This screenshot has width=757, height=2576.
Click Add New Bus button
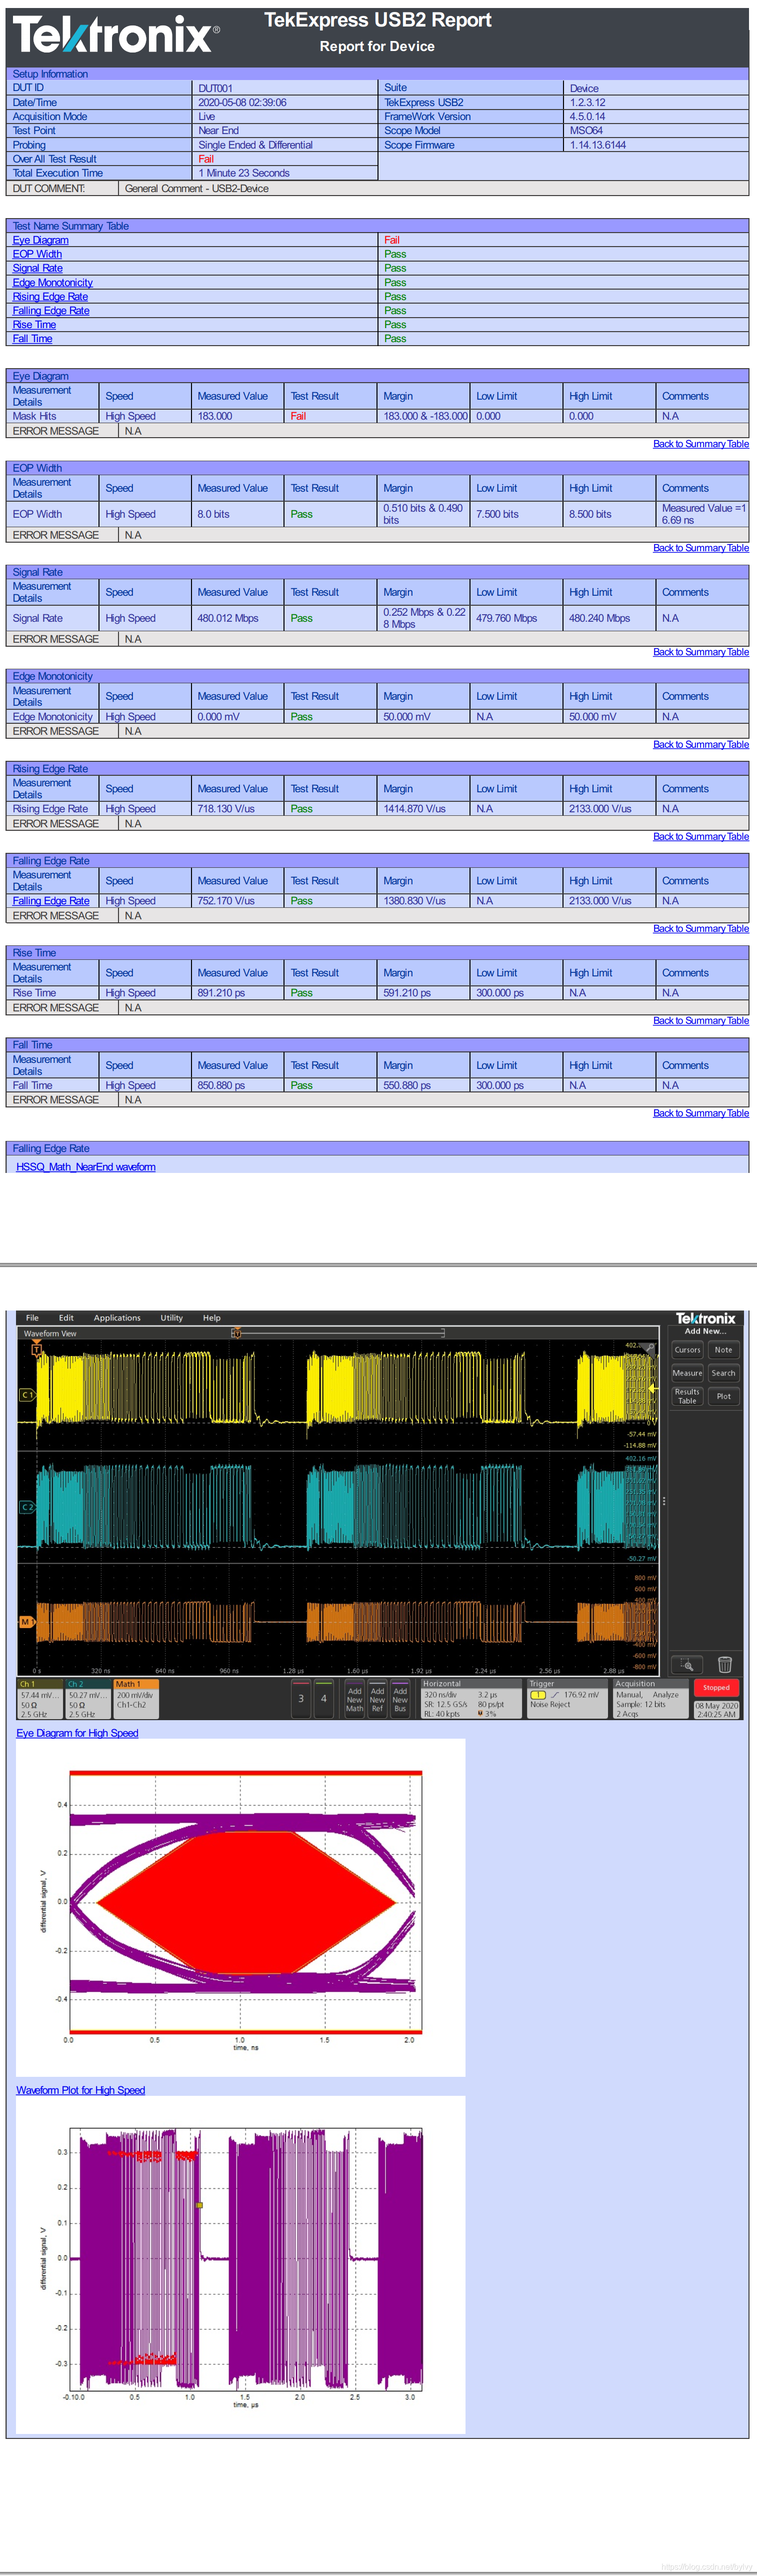tap(400, 1700)
